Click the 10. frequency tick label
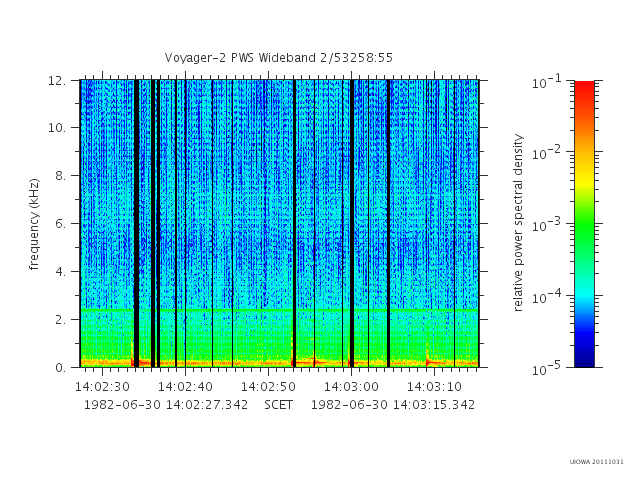The height and width of the screenshot is (480, 640). pos(57,128)
